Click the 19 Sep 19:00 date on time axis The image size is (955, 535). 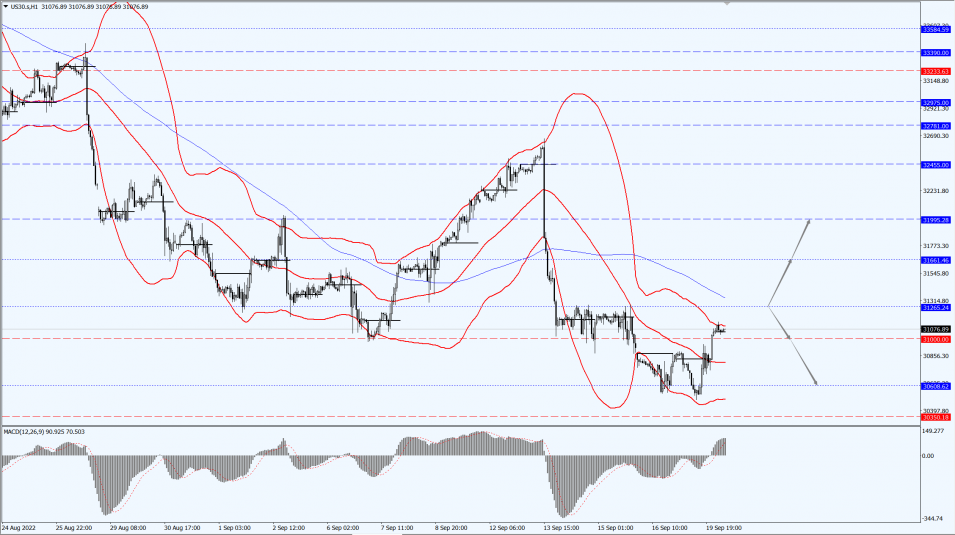[x=724, y=528]
